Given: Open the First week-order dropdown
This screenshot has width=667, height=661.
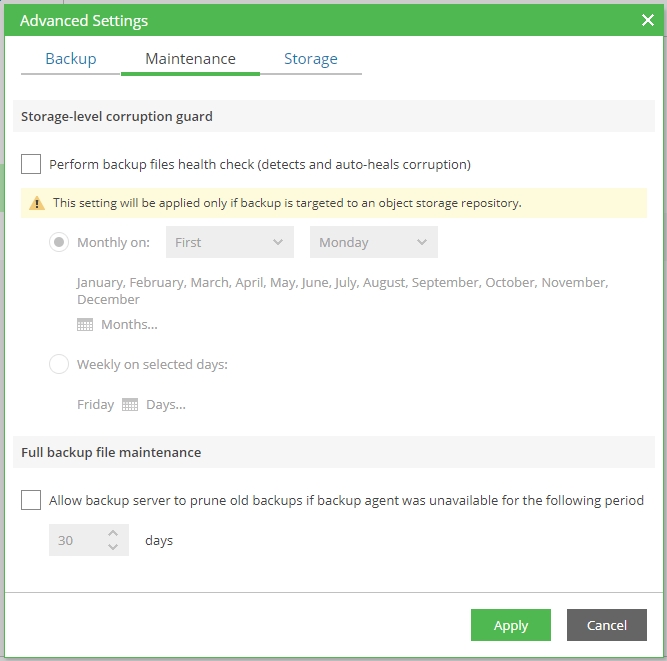Looking at the screenshot, I should pyautogui.click(x=230, y=242).
